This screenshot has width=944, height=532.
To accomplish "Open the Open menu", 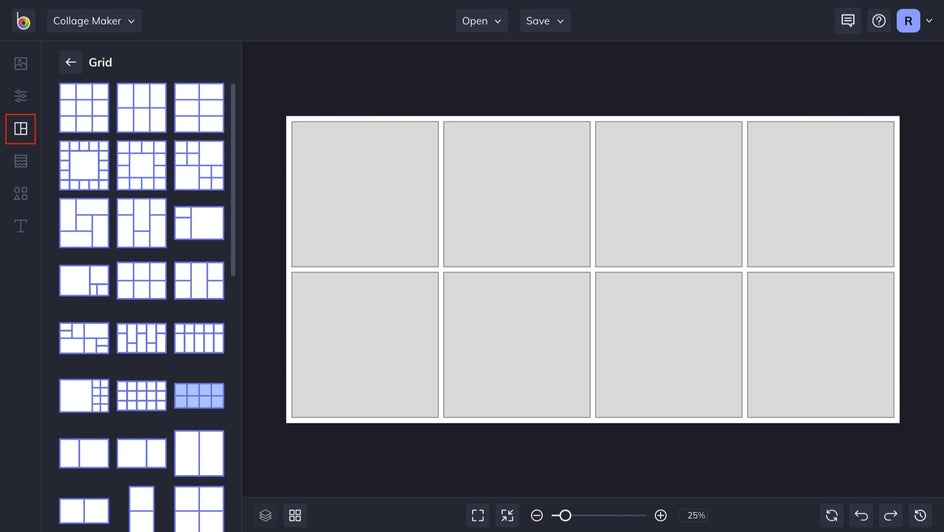I will [481, 21].
